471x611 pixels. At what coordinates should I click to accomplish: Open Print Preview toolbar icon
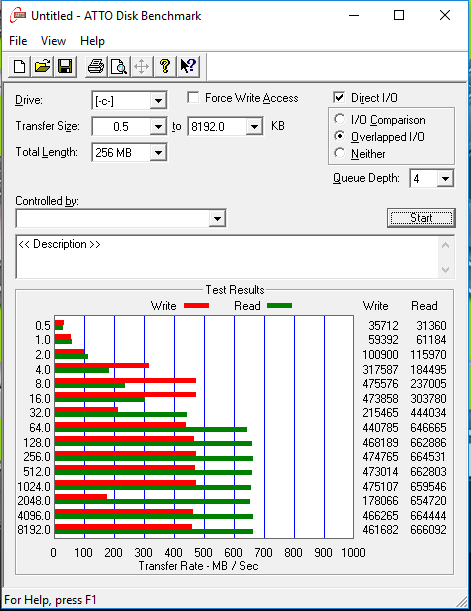pos(118,67)
